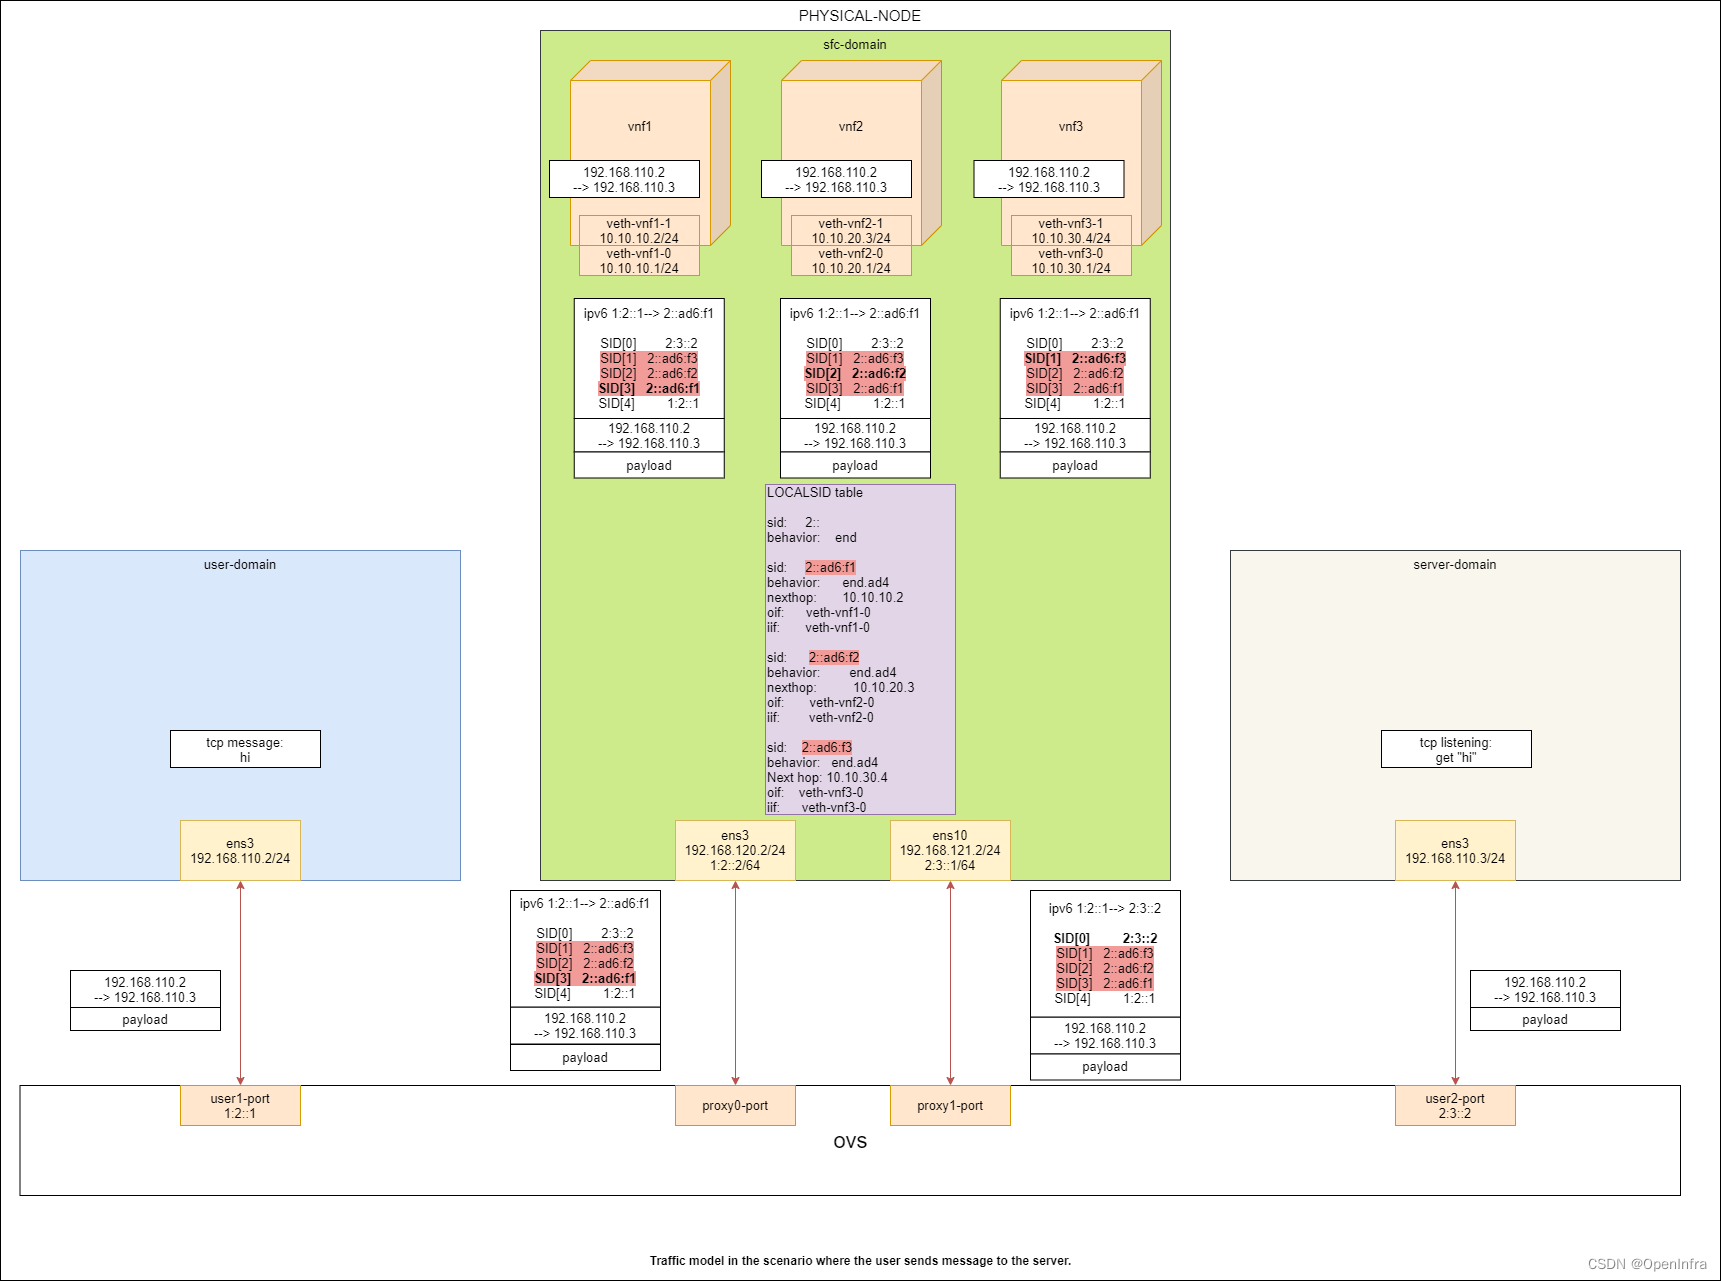Click the LOCALSID table title
This screenshot has height=1281, width=1722.
tap(814, 493)
